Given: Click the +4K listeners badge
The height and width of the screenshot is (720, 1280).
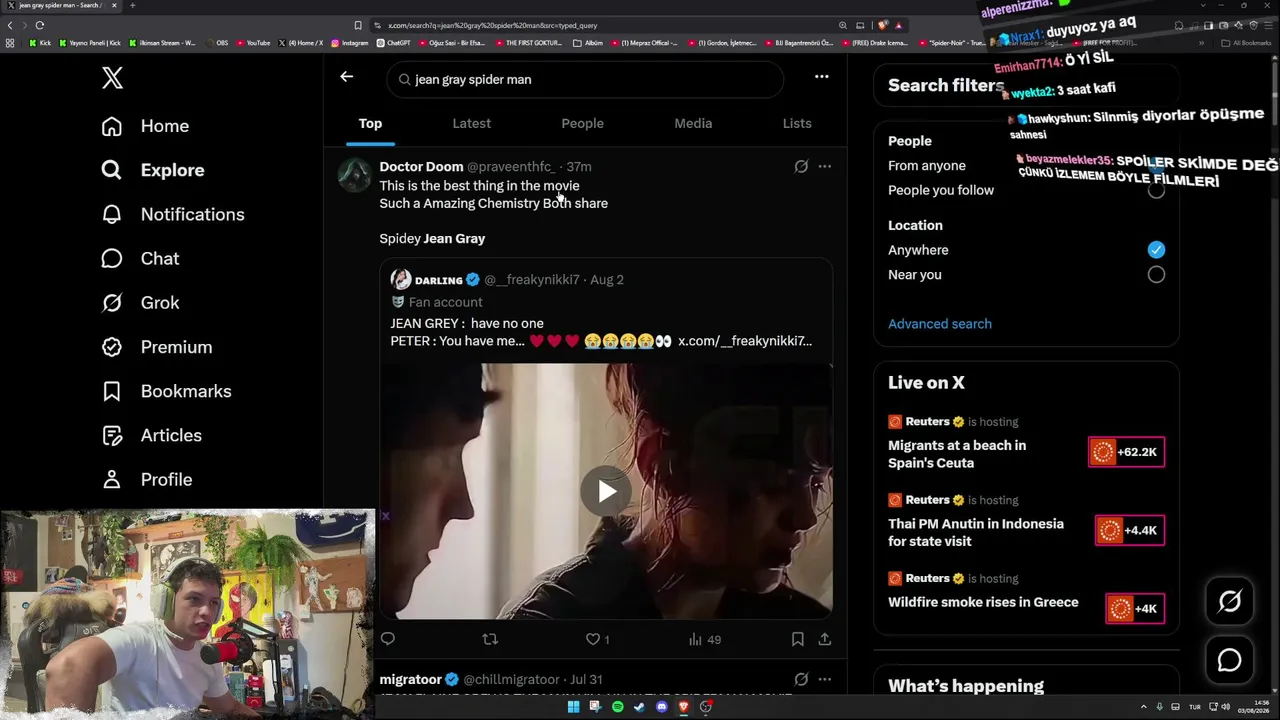Looking at the screenshot, I should click(x=1135, y=608).
